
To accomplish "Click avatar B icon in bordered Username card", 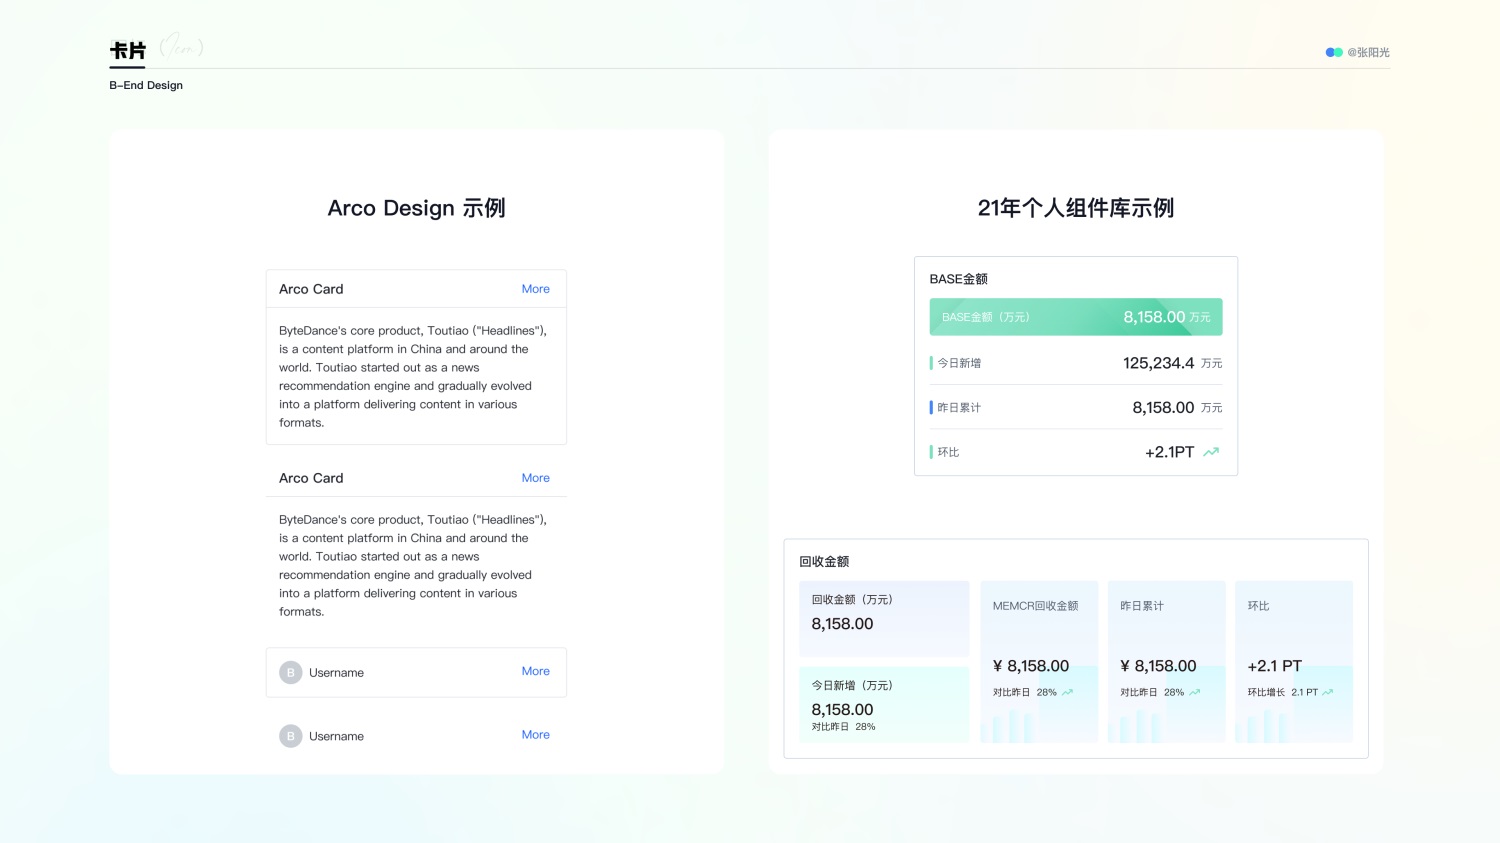I will point(291,673).
